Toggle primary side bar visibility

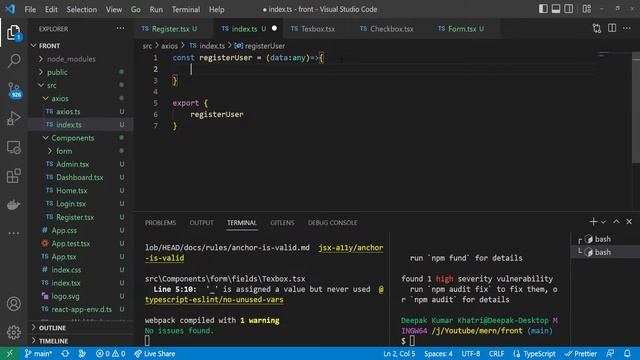543,9
